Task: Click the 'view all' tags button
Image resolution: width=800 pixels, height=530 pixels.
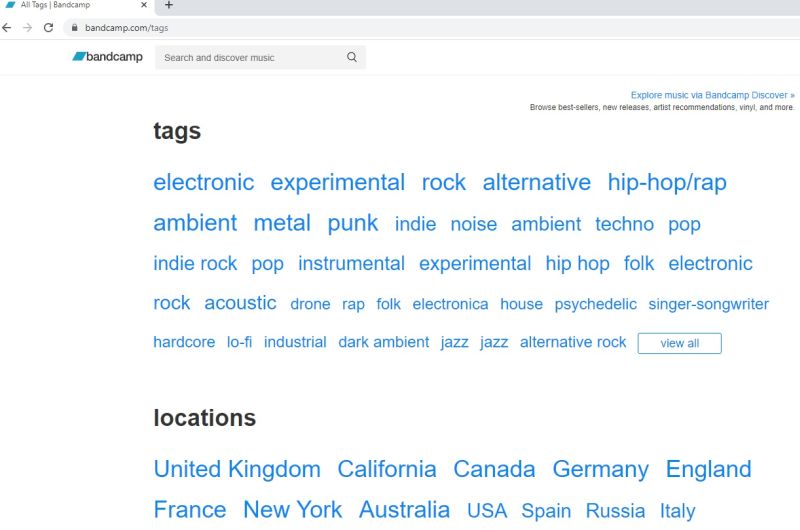Action: 679,343
